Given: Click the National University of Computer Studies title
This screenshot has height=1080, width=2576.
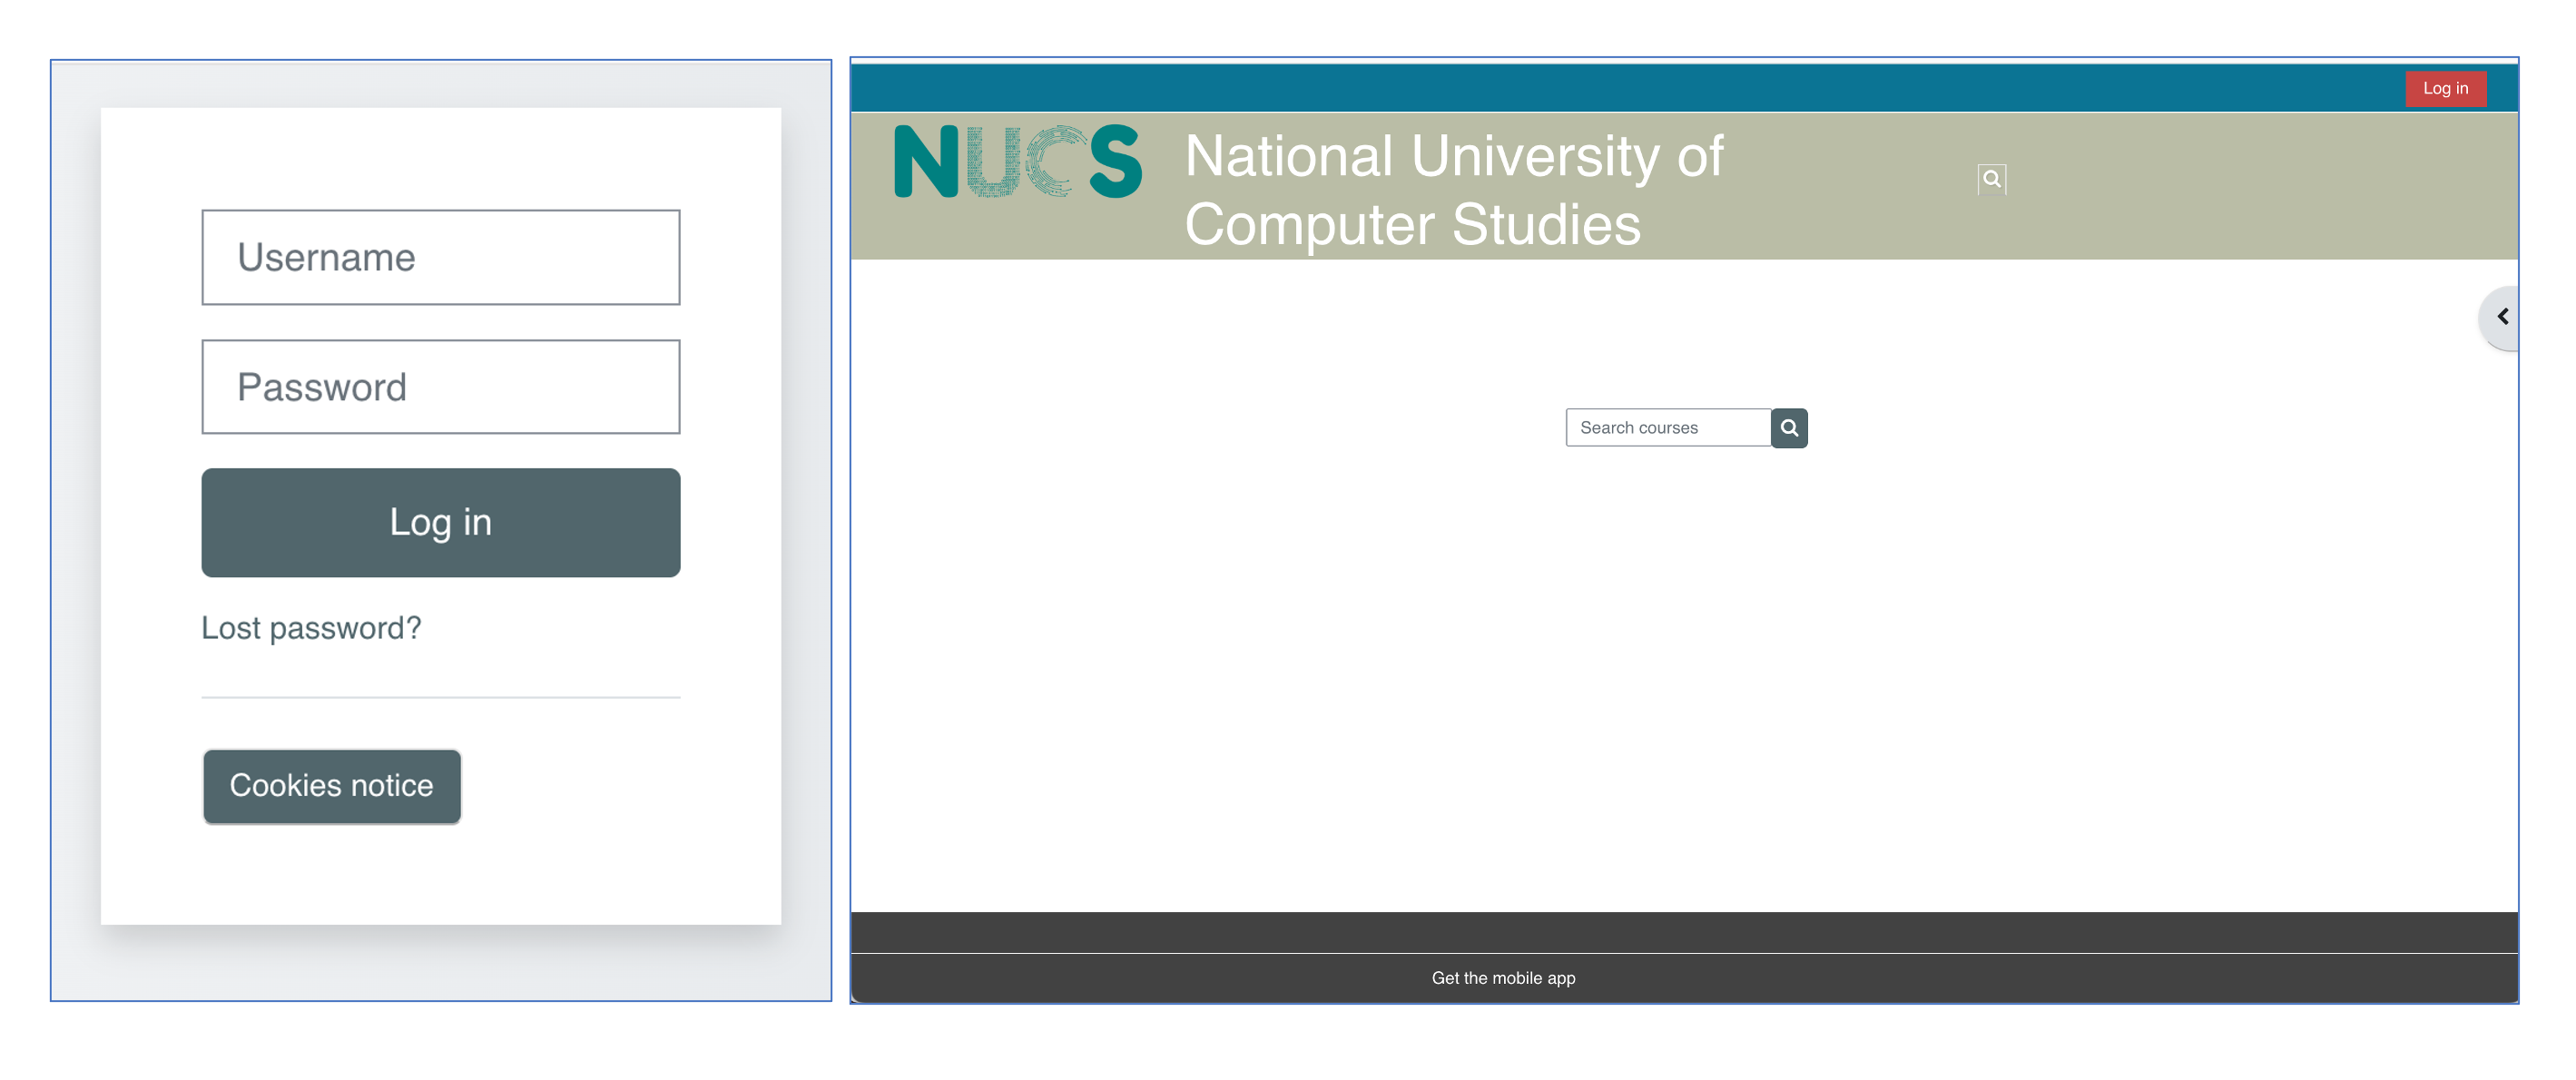Looking at the screenshot, I should 1454,190.
